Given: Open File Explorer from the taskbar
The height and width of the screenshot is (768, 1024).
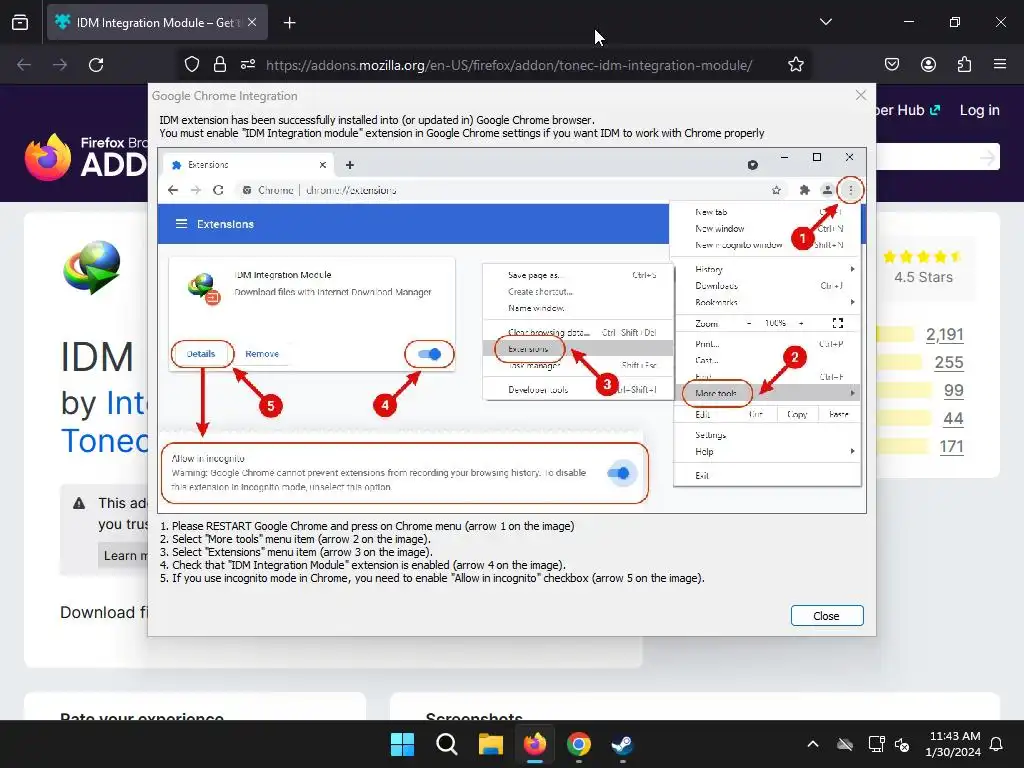Looking at the screenshot, I should pyautogui.click(x=490, y=744).
